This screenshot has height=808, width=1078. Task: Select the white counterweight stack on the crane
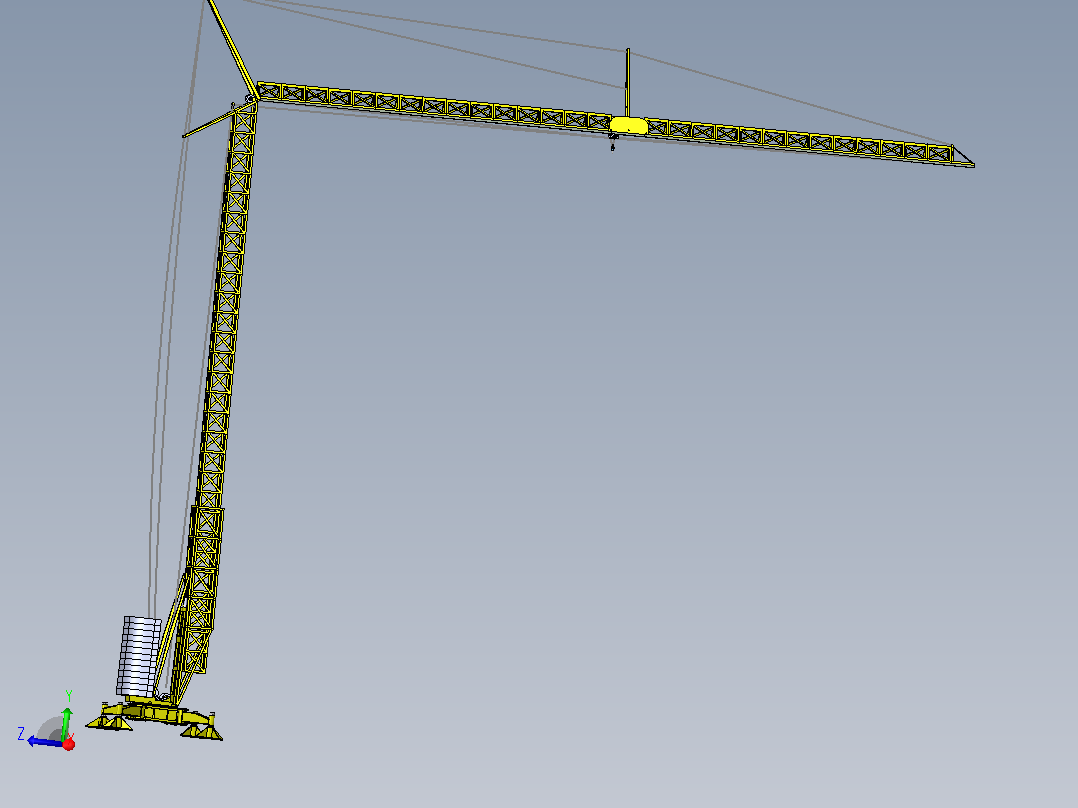click(x=139, y=656)
